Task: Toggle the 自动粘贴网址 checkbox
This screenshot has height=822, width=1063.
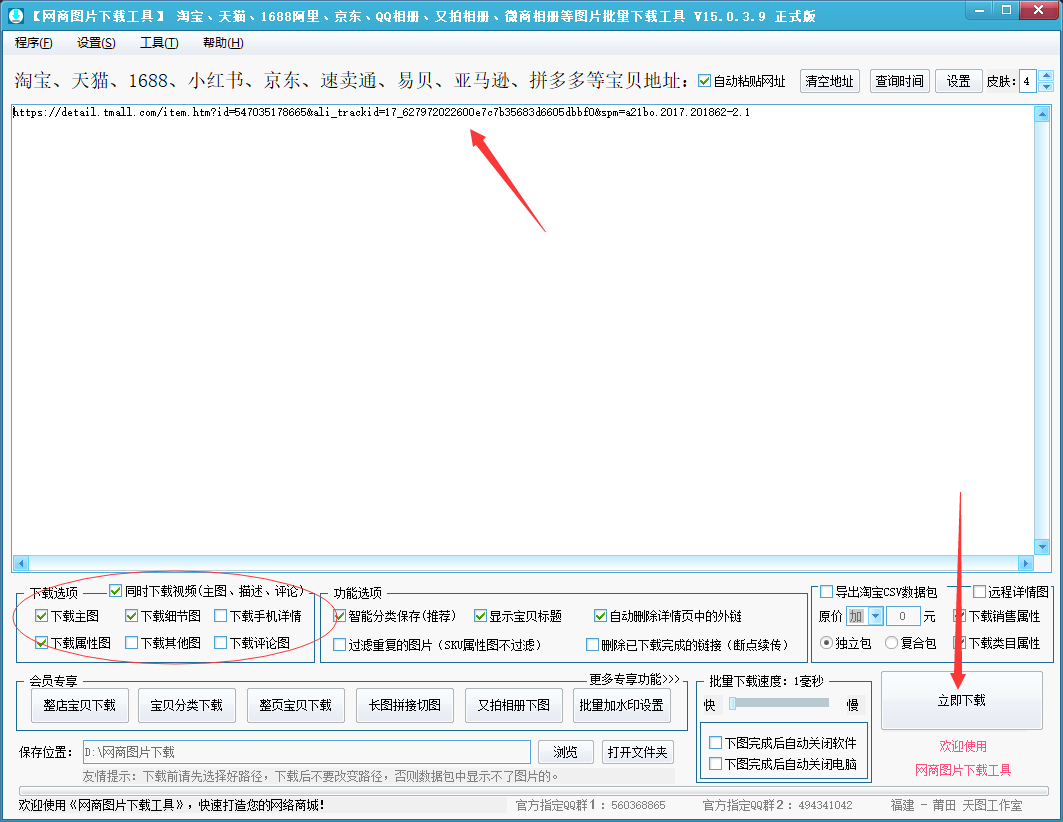Action: (704, 81)
